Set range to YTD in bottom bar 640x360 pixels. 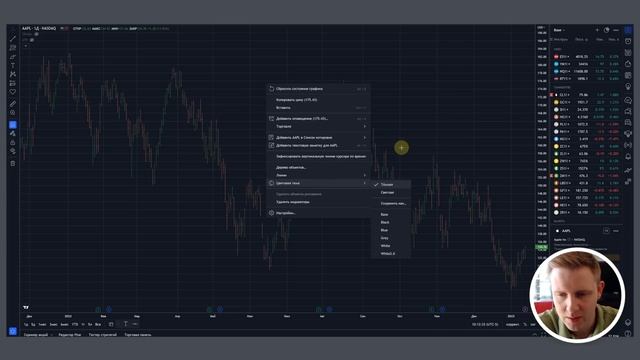(75, 324)
